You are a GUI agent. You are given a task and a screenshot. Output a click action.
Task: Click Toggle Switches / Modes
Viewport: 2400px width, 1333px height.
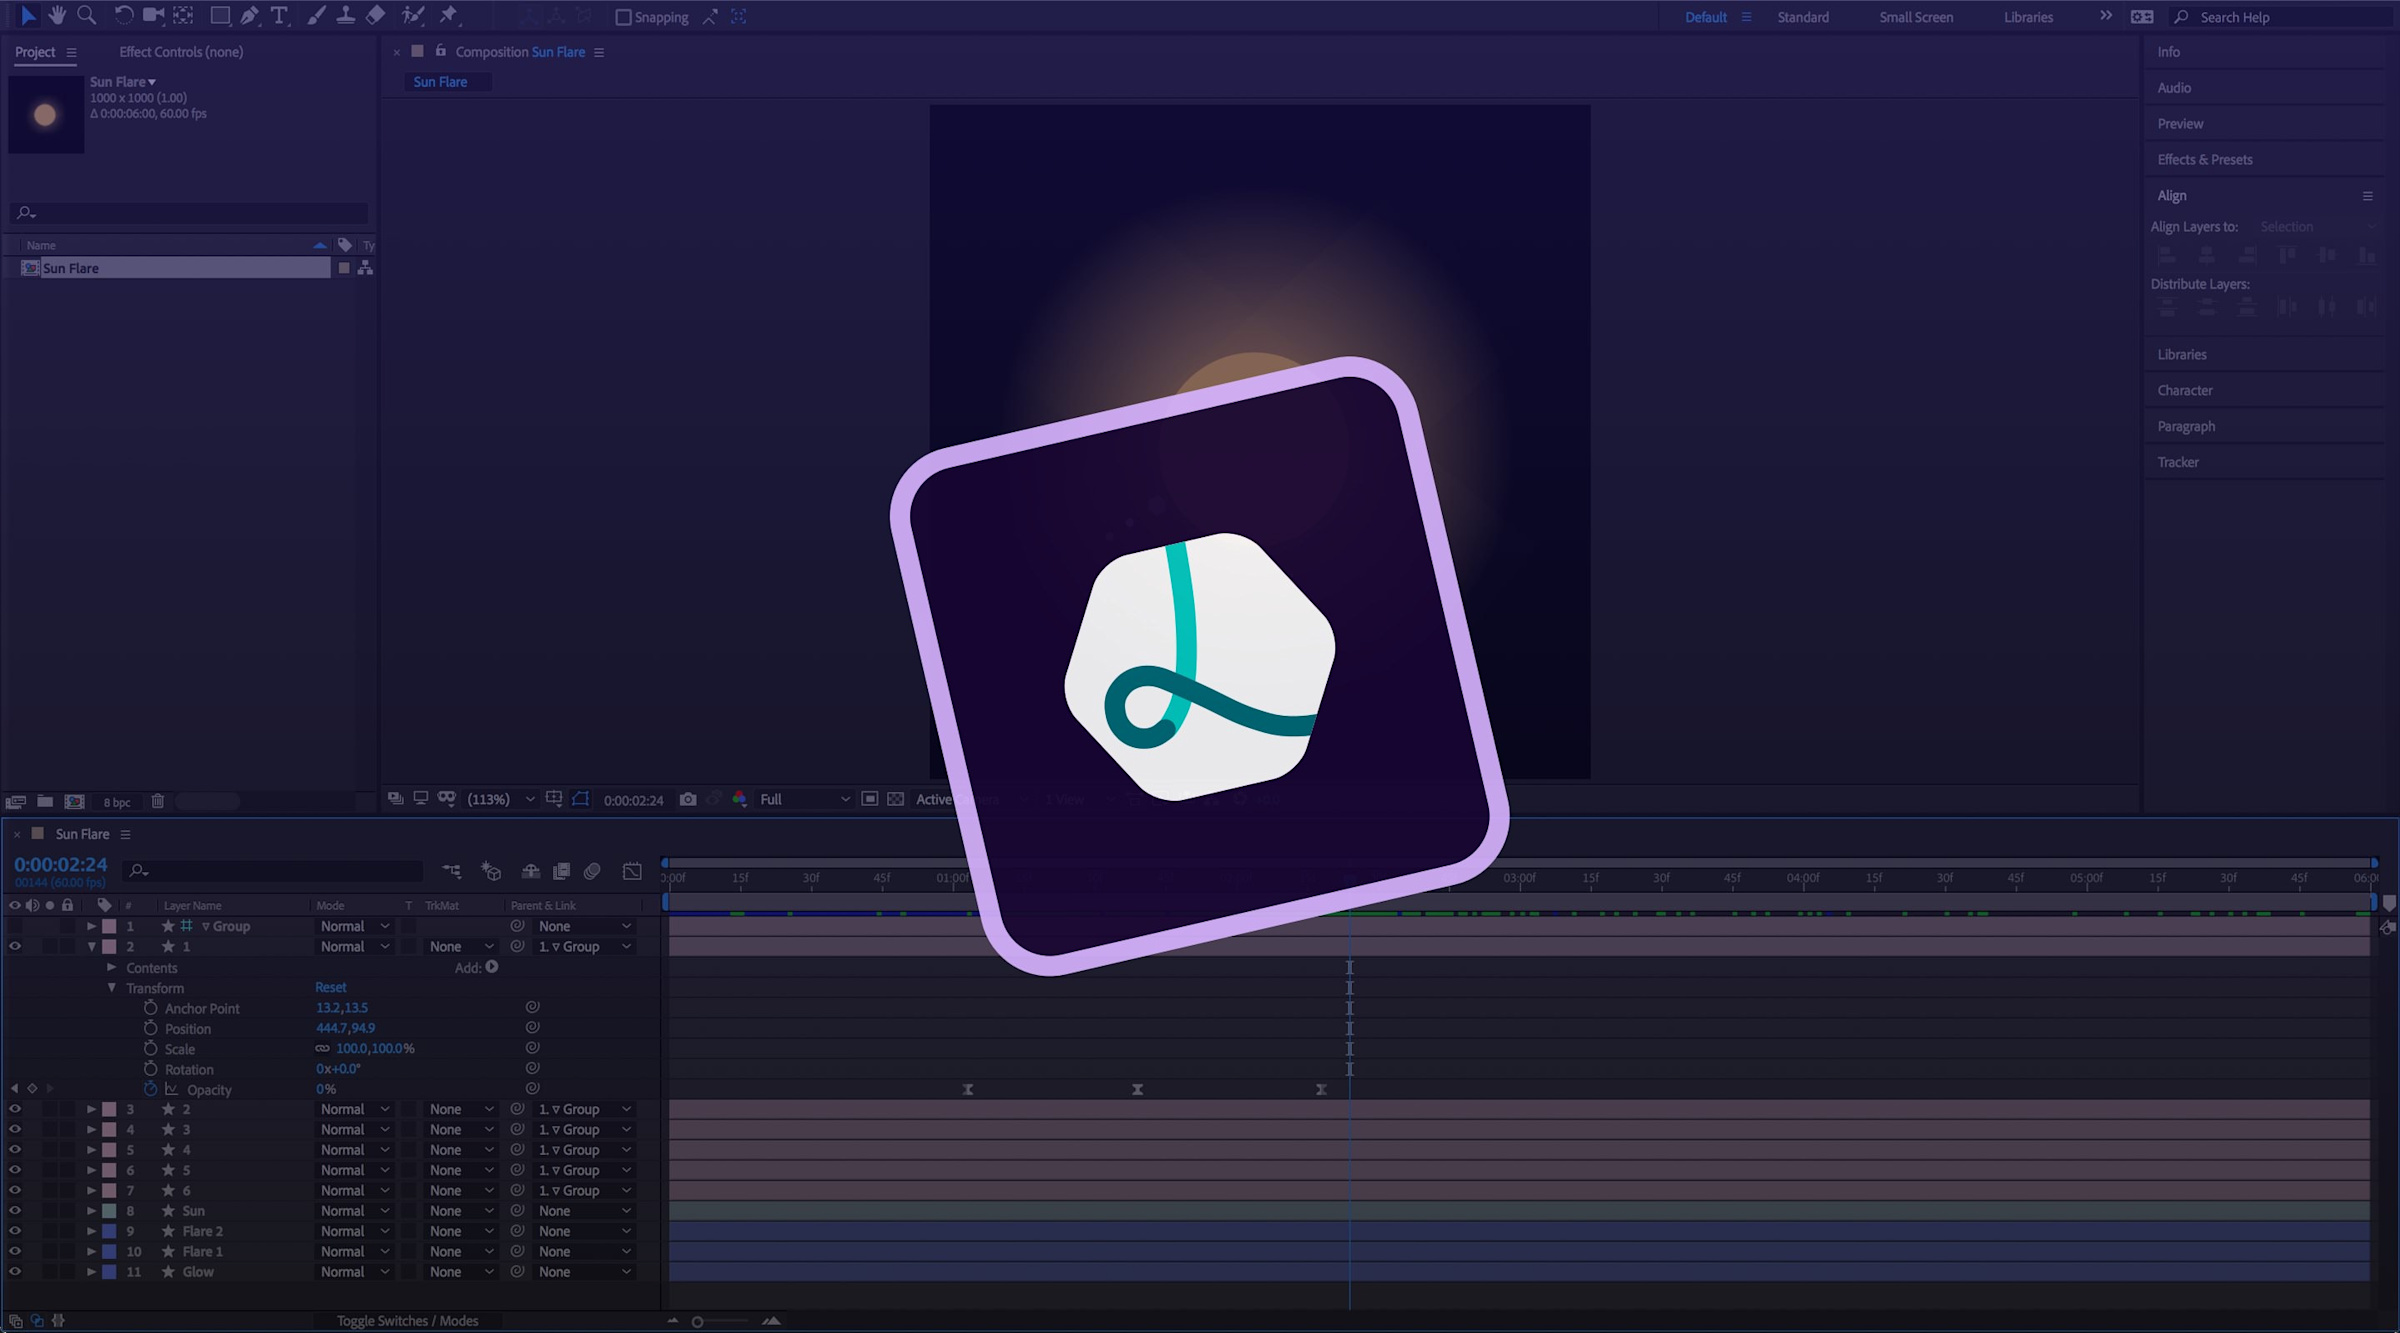click(407, 1320)
